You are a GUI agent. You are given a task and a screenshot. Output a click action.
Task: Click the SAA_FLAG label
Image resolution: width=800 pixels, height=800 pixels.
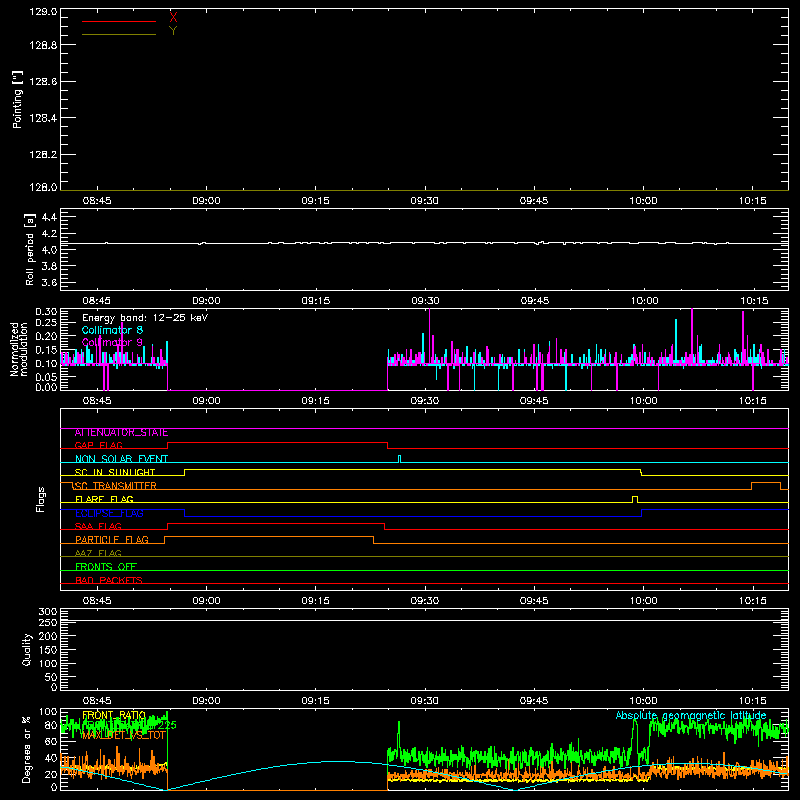click(98, 527)
